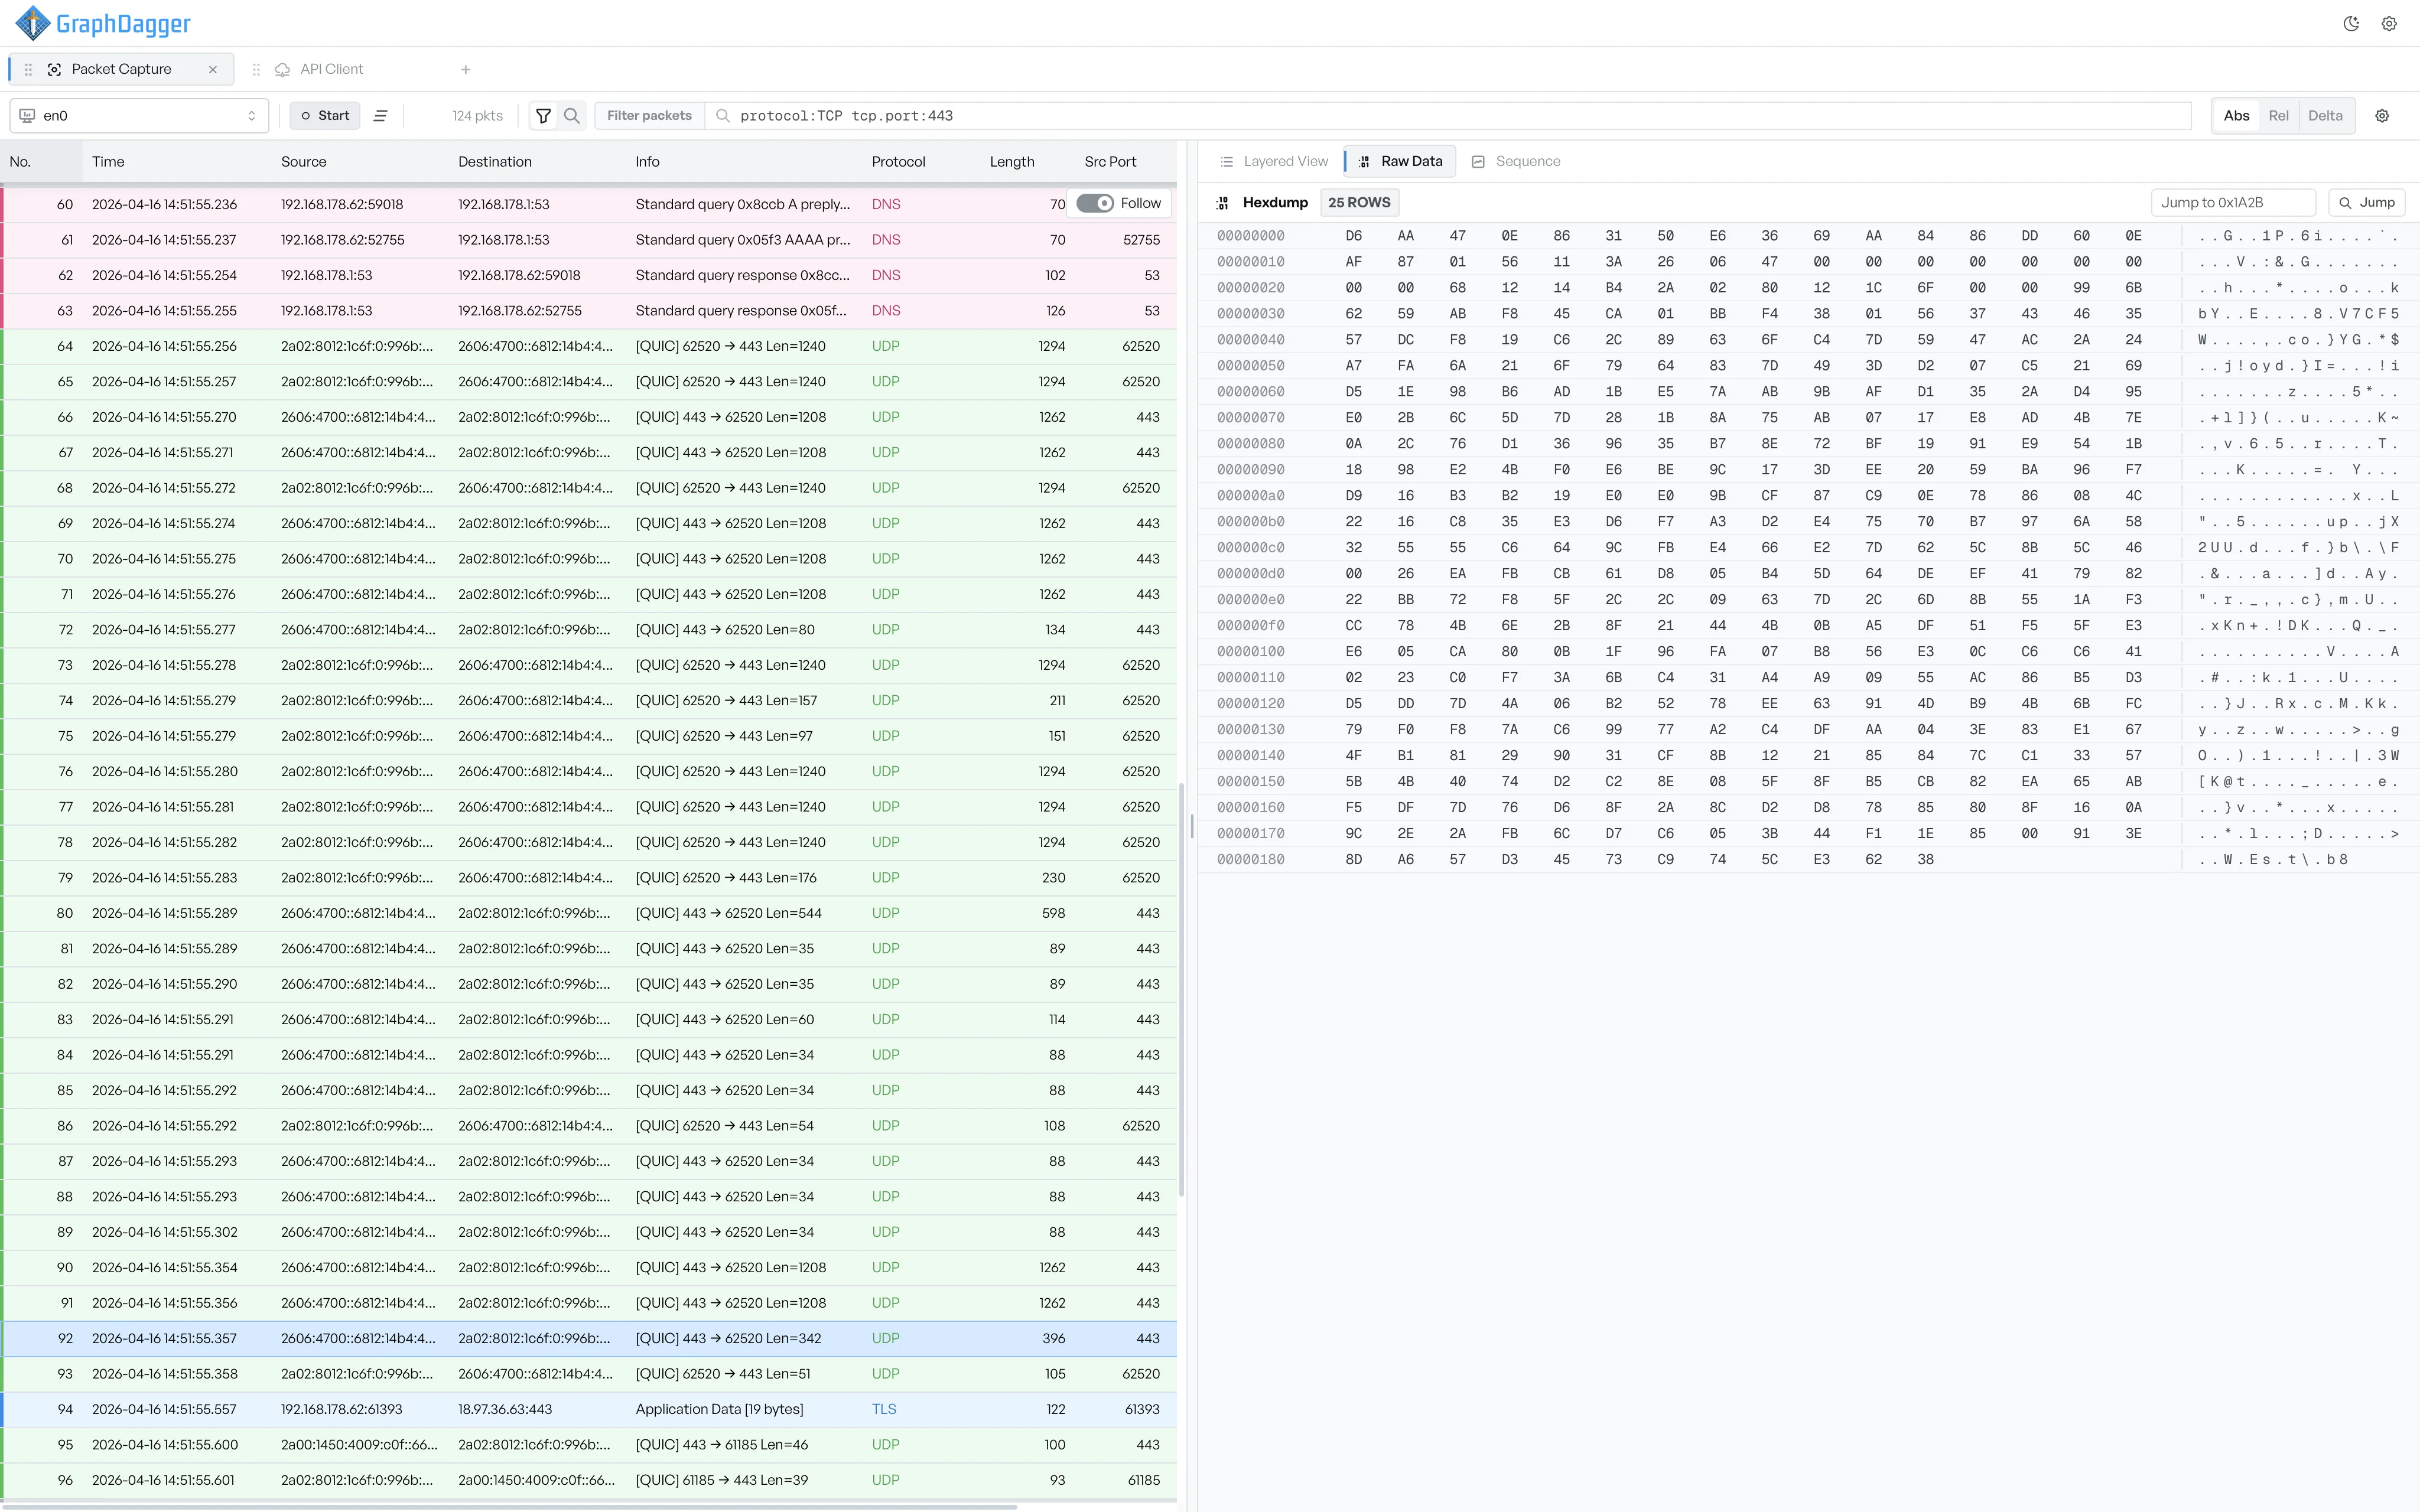The height and width of the screenshot is (1512, 2420).
Task: Click hexdump offset 00000000
Action: tap(1251, 236)
